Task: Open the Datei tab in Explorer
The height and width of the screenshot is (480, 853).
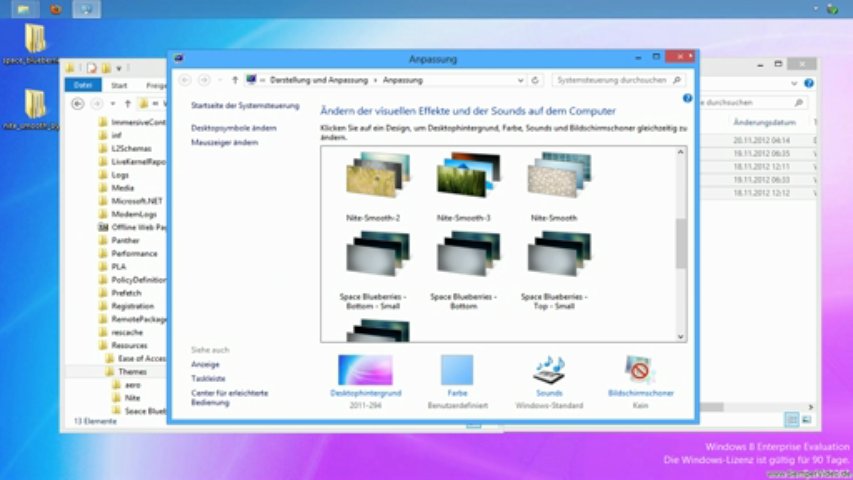Action: (x=83, y=85)
